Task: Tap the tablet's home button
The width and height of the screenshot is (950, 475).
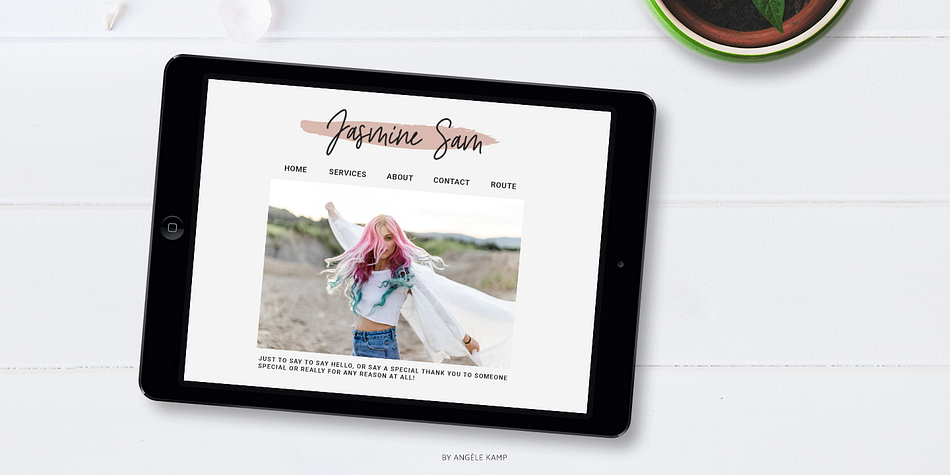Action: click(x=172, y=228)
